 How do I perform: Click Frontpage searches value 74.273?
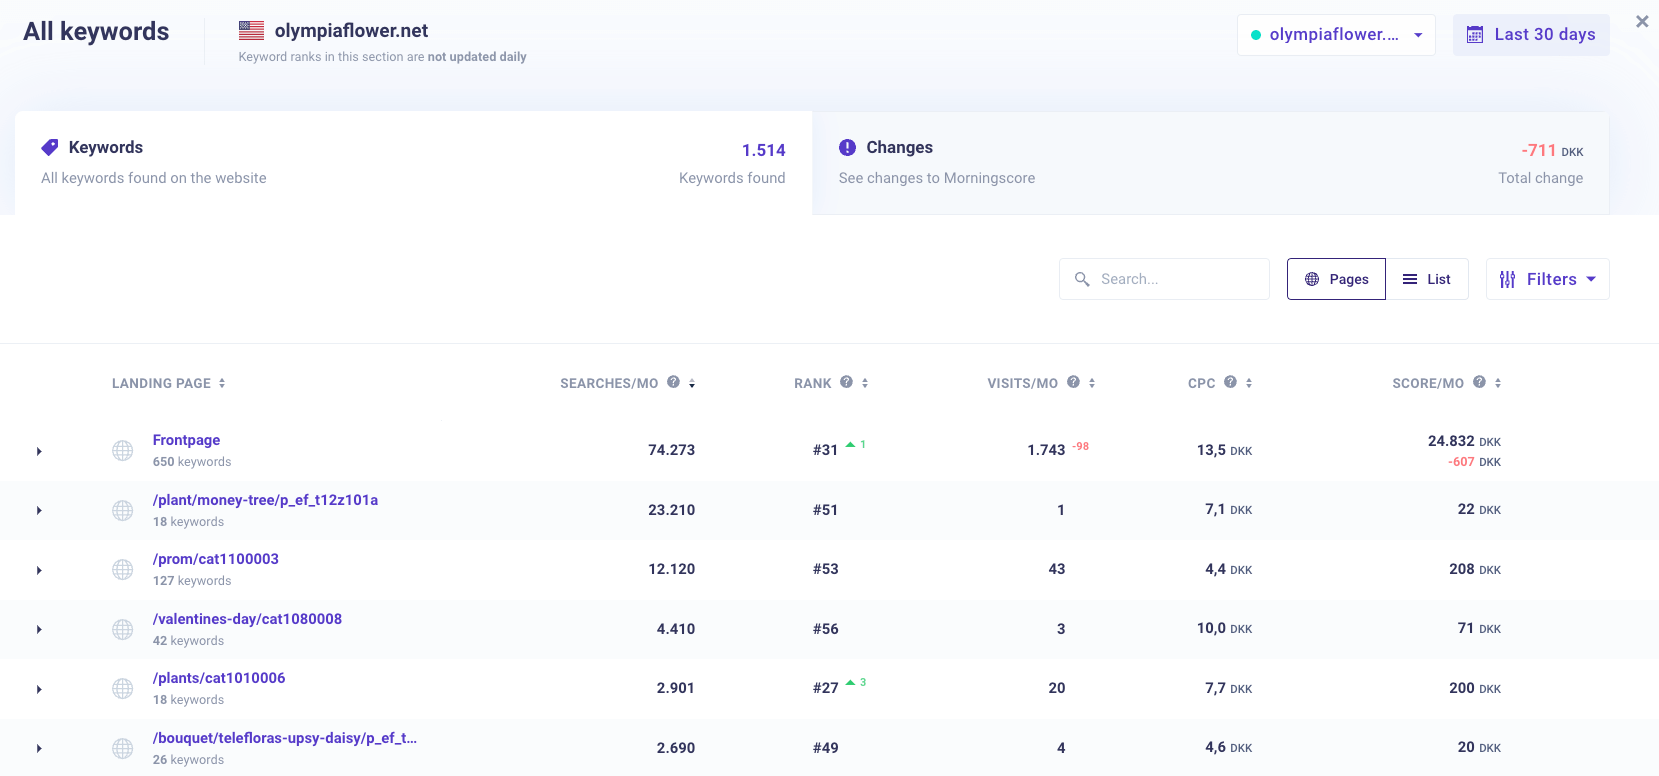point(671,450)
